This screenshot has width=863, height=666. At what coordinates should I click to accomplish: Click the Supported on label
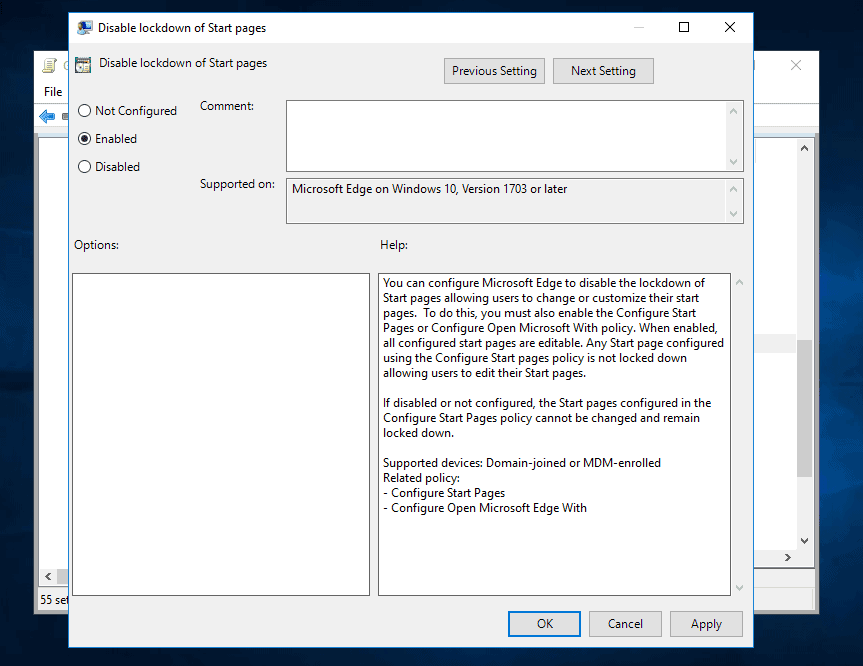coord(237,184)
